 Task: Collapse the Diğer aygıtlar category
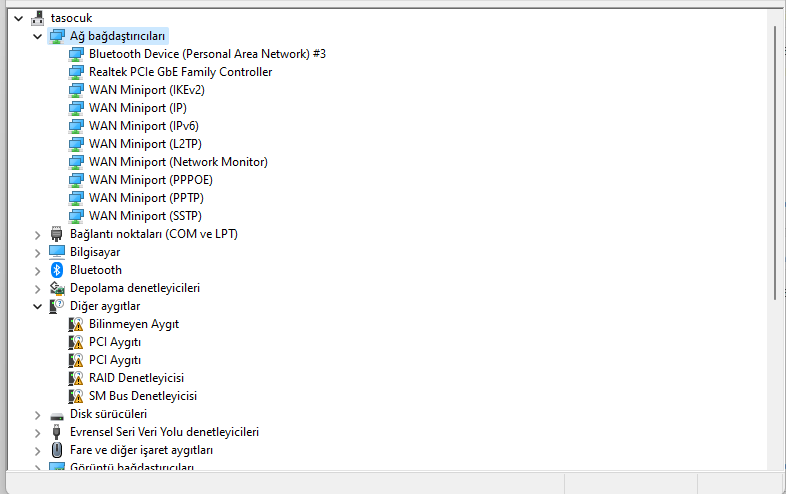point(38,306)
